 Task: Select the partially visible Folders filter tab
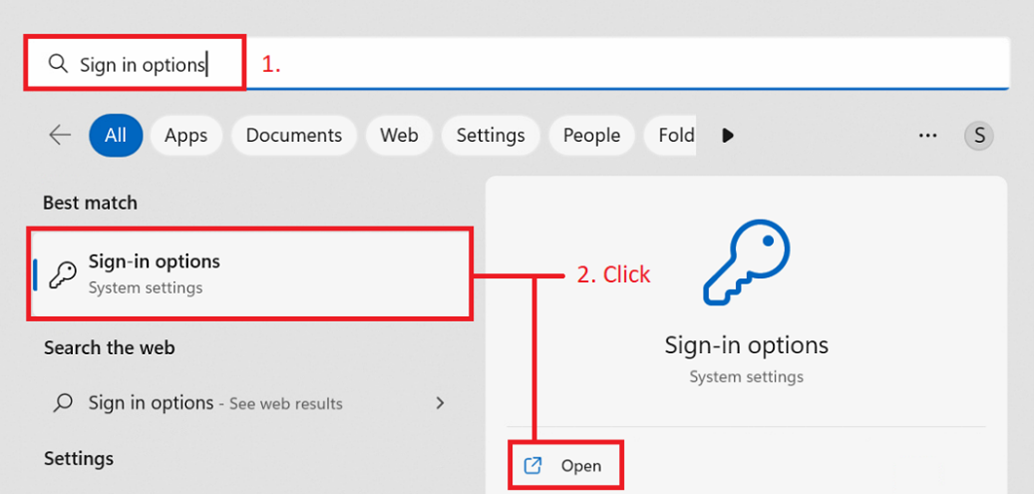click(676, 135)
